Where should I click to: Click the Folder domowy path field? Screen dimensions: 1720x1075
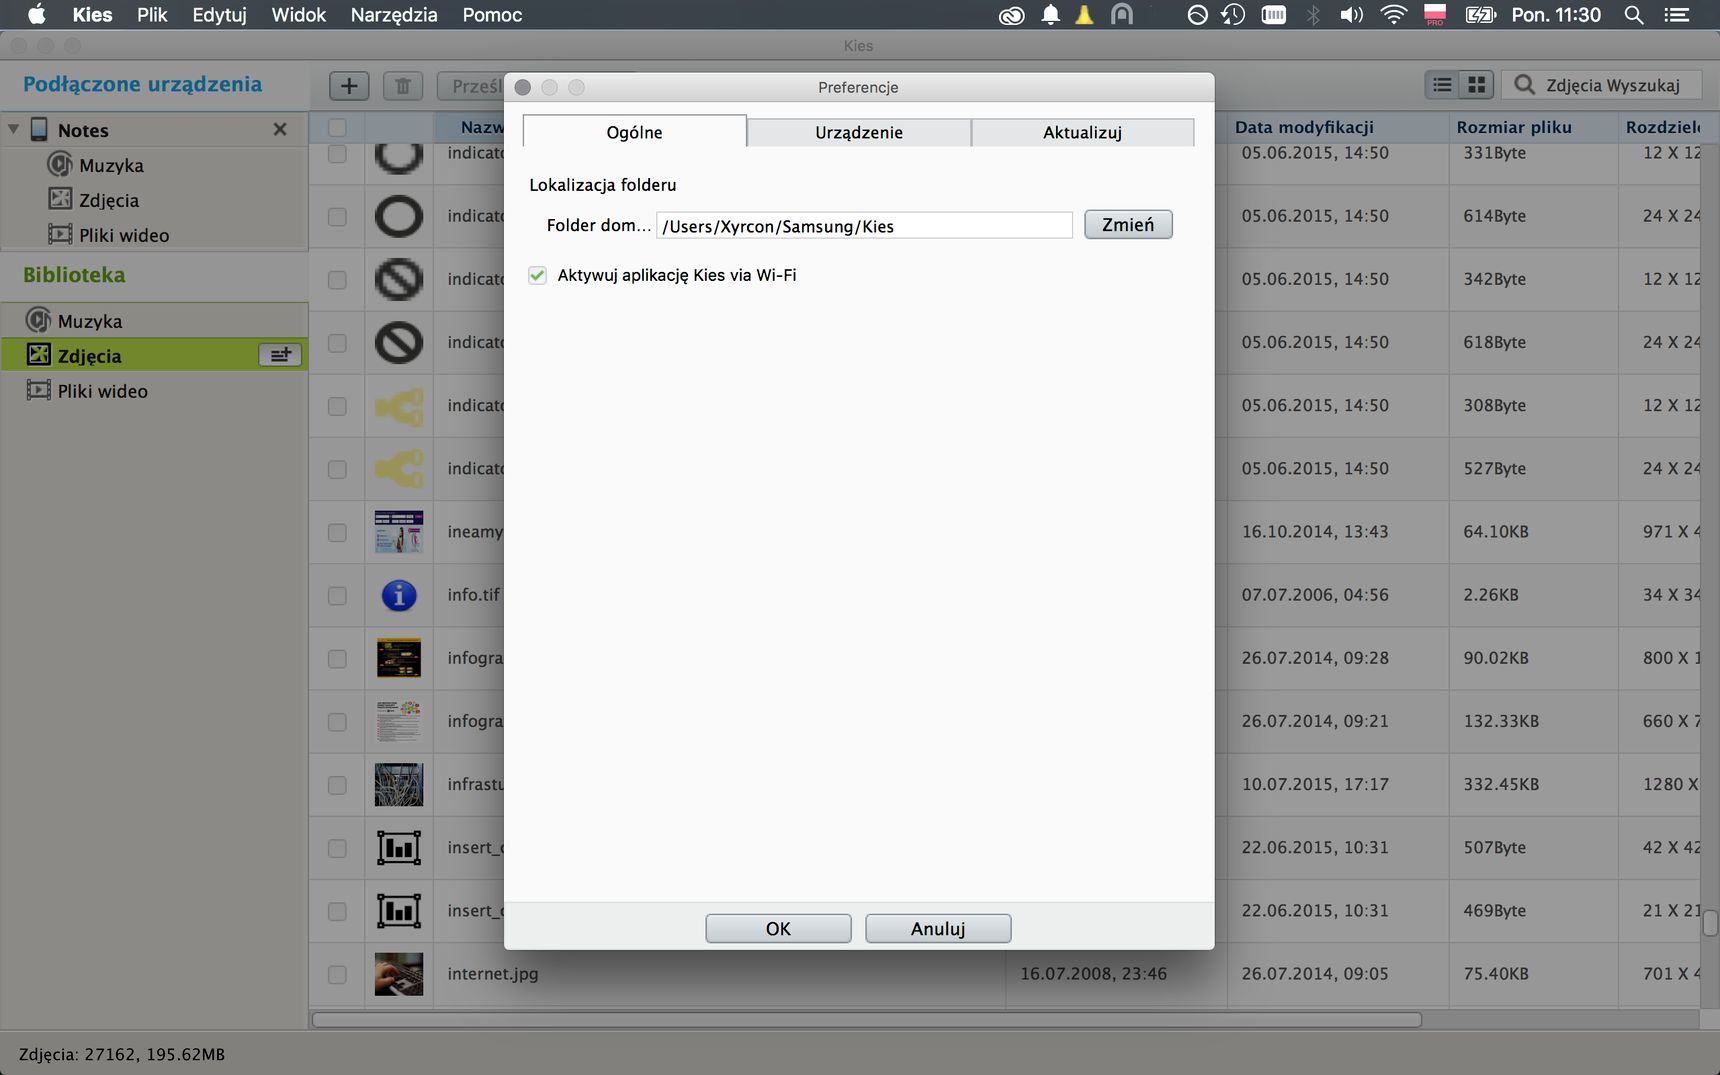tap(864, 225)
